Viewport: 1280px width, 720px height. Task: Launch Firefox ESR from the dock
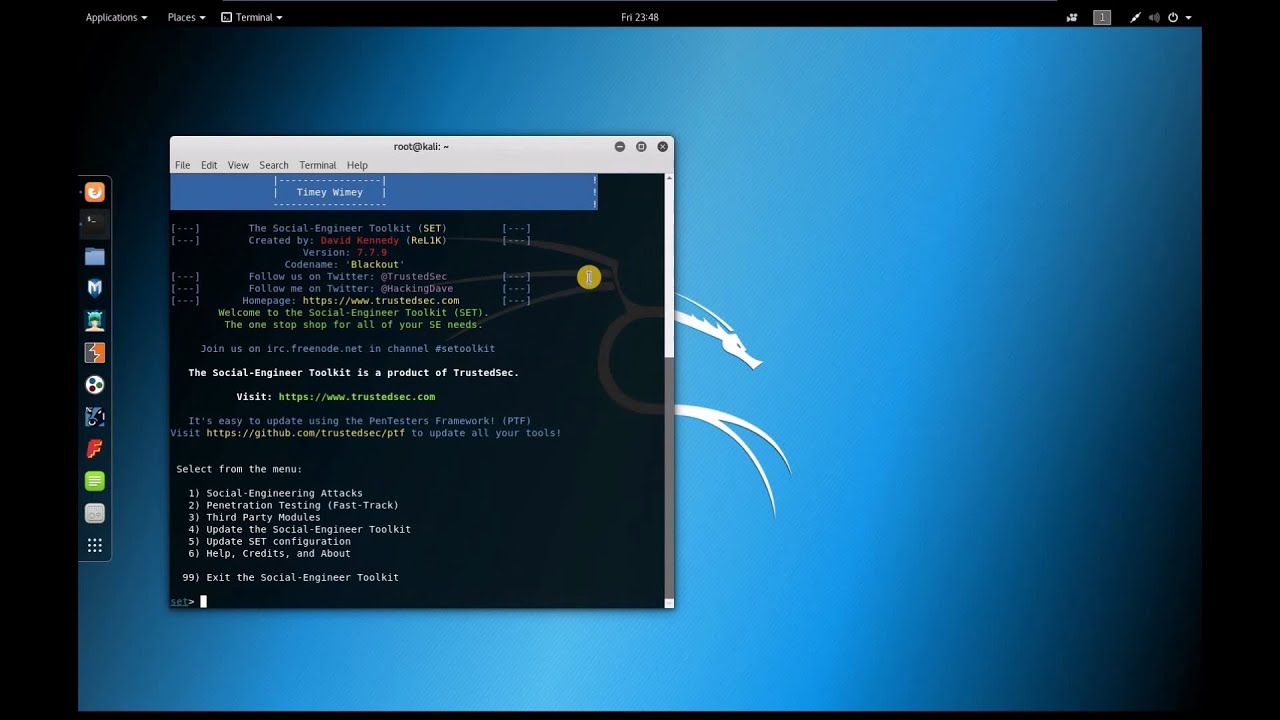[x=95, y=192]
